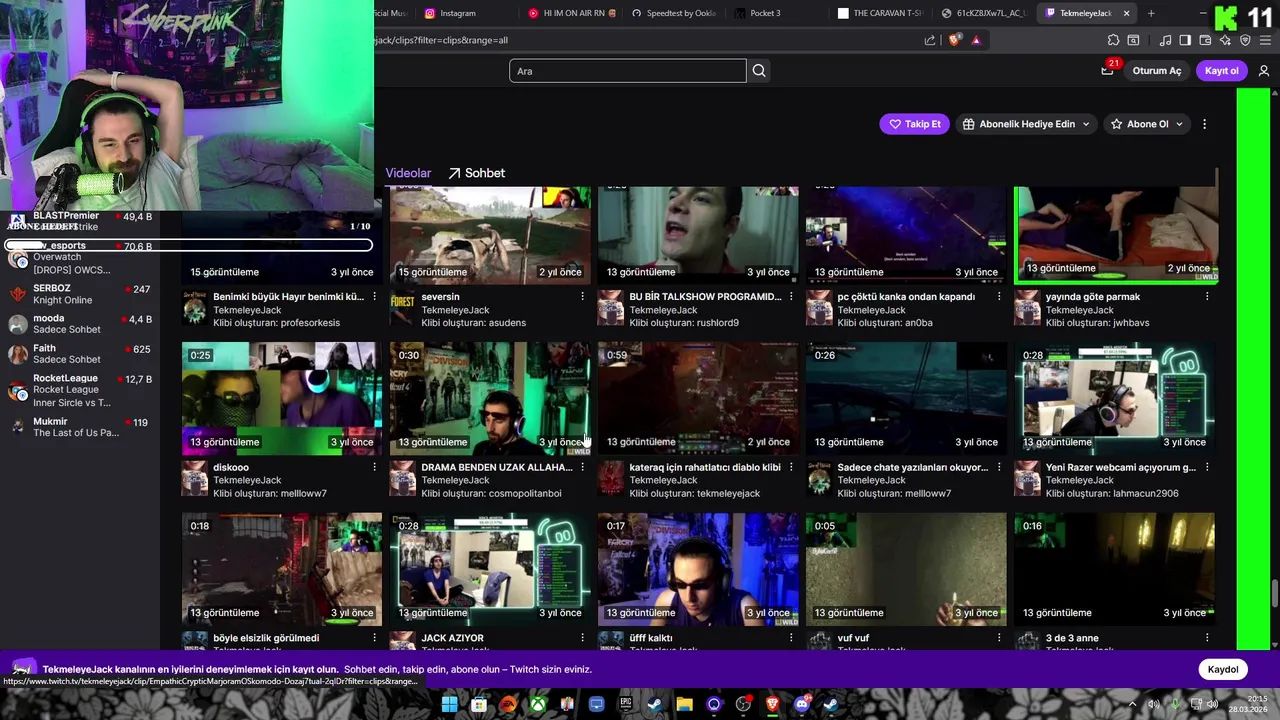Open Xbox app from the taskbar

(538, 704)
